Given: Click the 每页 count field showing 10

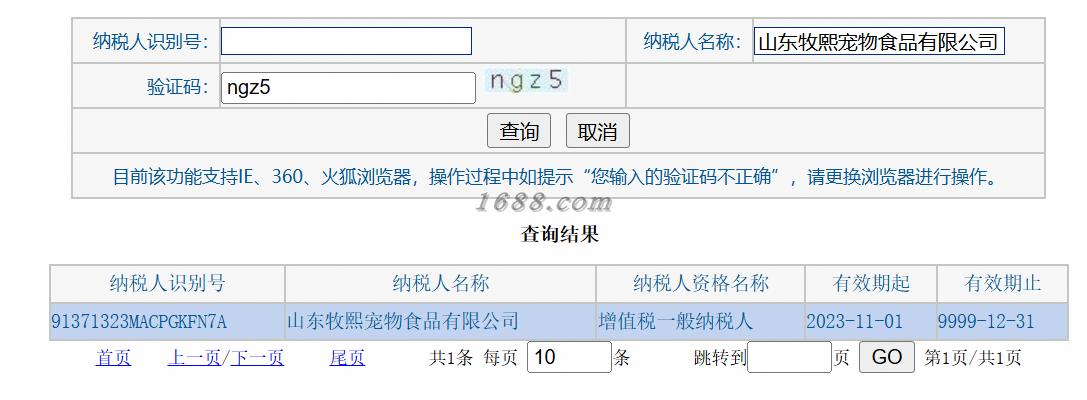Looking at the screenshot, I should 569,357.
